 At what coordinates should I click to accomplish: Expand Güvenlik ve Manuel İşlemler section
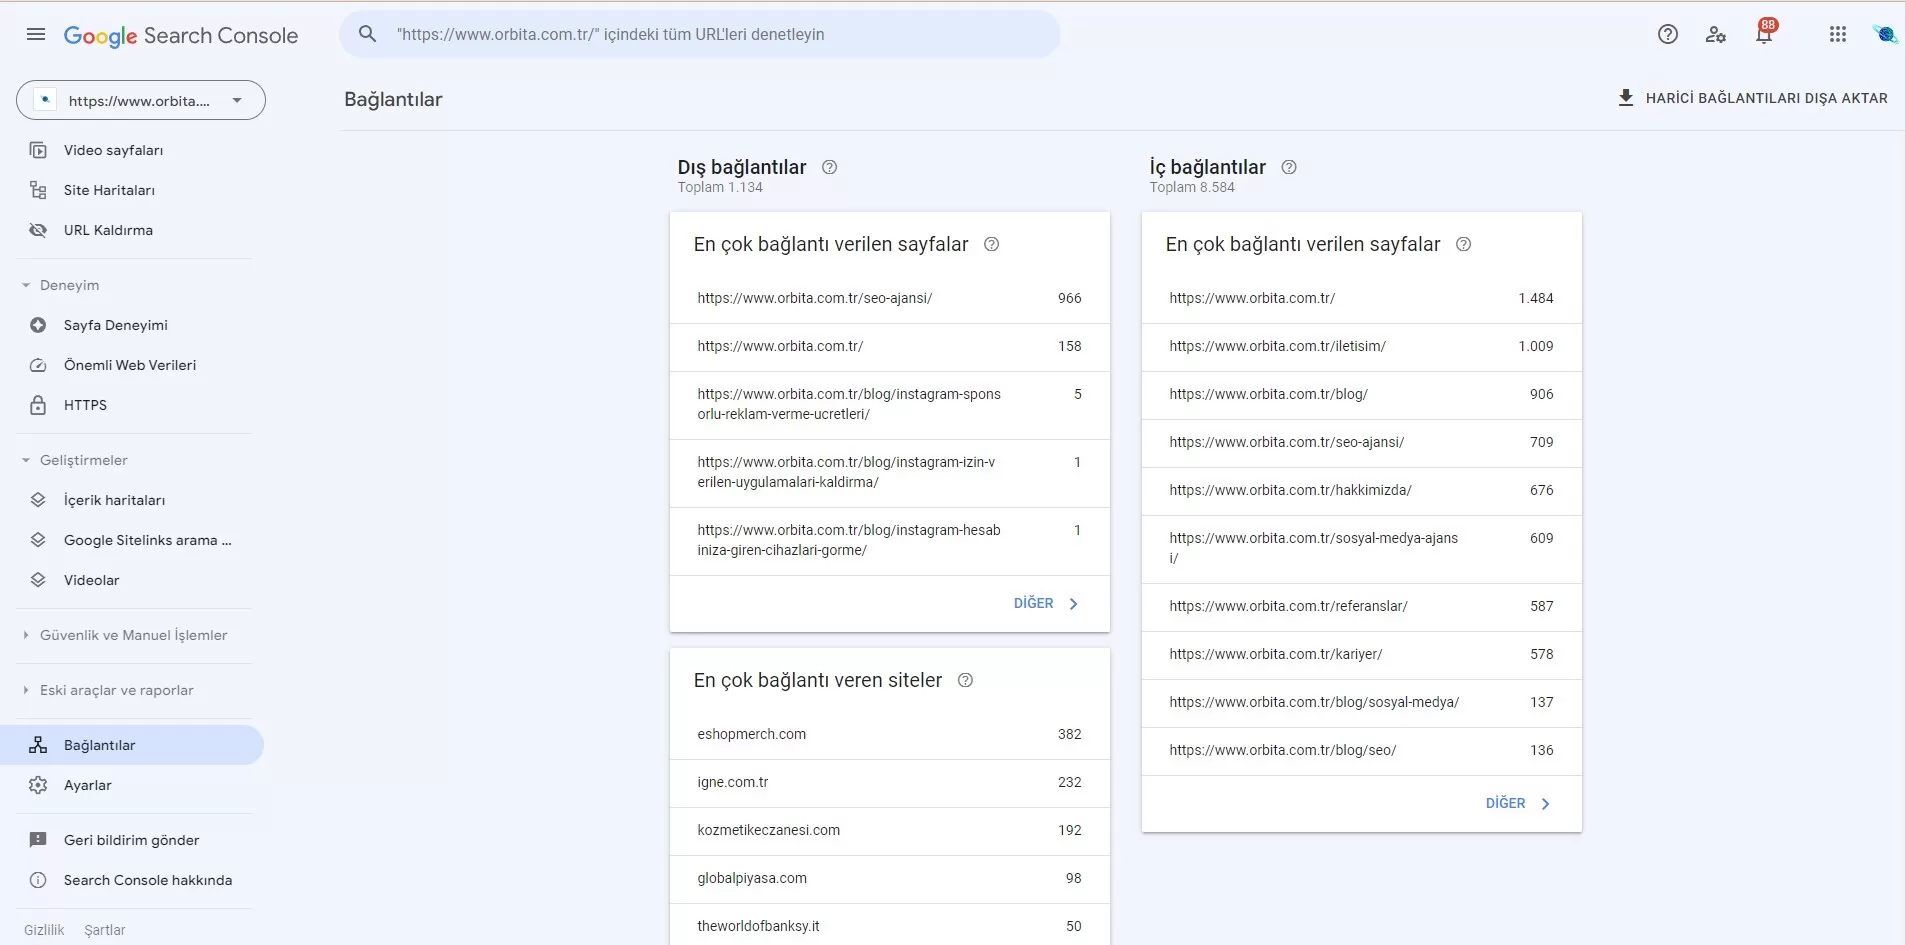(x=26, y=635)
